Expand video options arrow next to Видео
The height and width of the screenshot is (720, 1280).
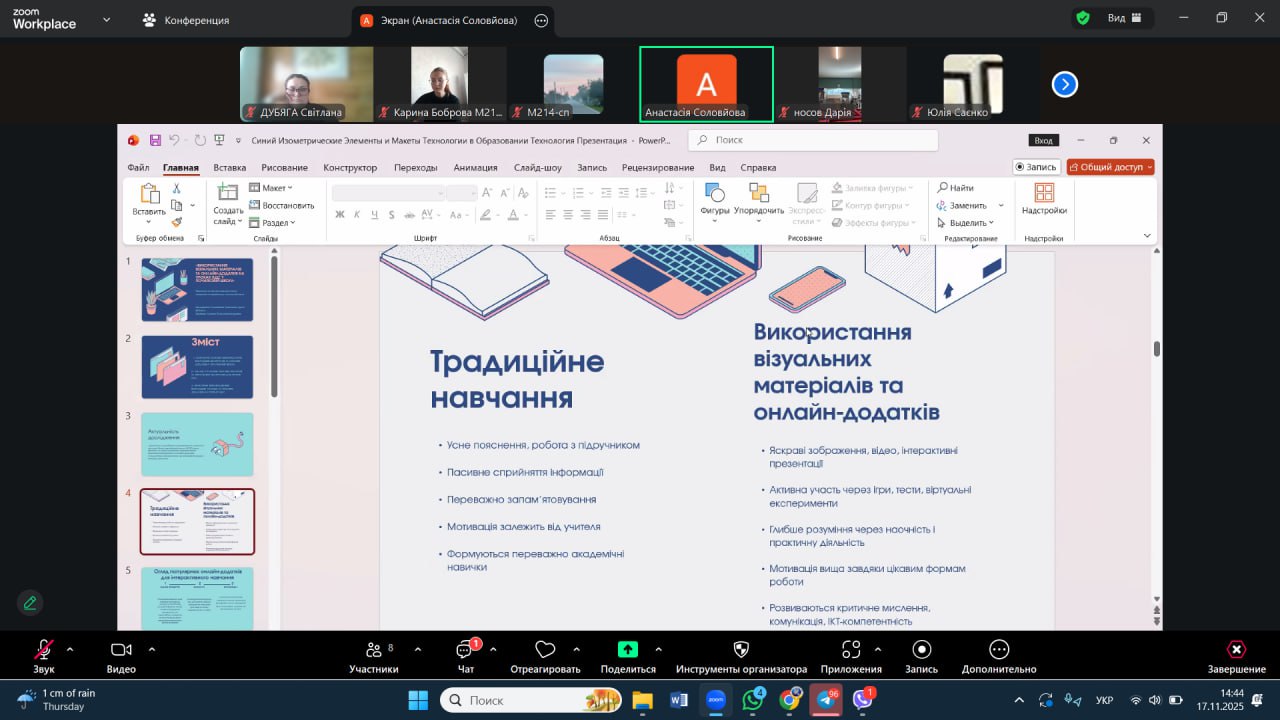152,649
